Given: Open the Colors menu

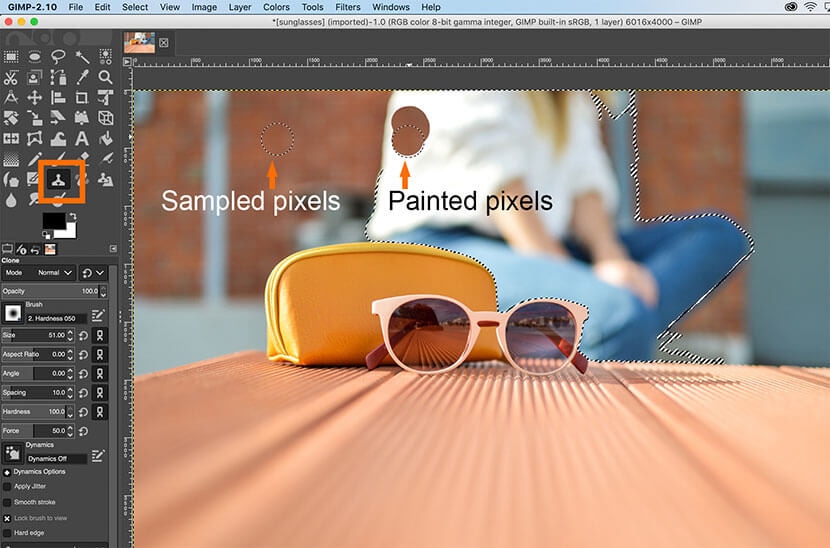Looking at the screenshot, I should tap(276, 7).
